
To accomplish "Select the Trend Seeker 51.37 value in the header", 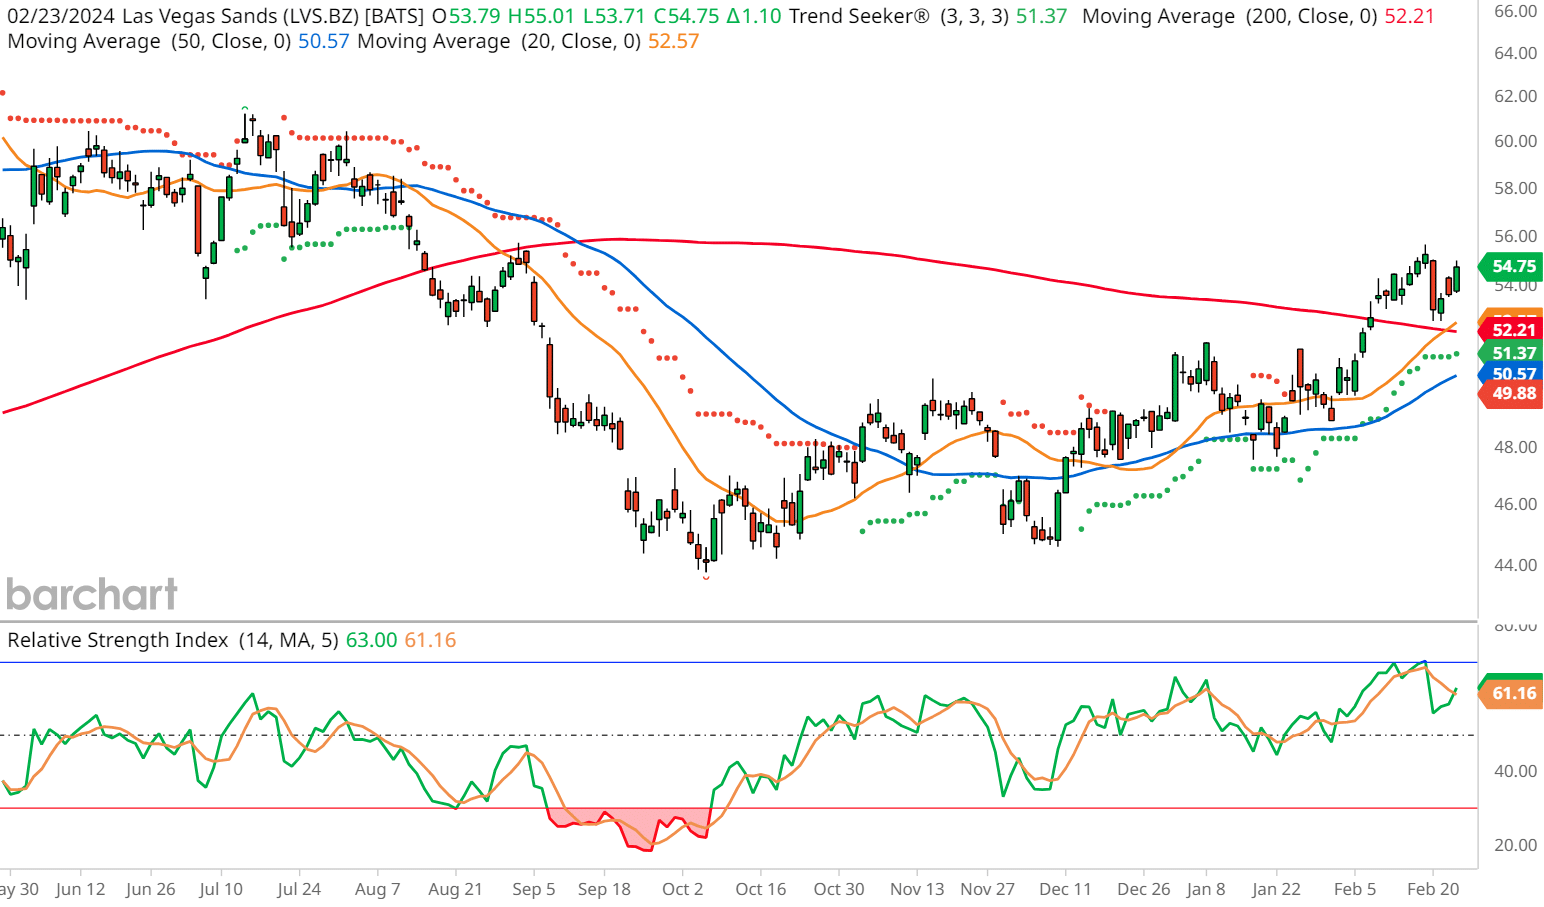I will pyautogui.click(x=1042, y=17).
